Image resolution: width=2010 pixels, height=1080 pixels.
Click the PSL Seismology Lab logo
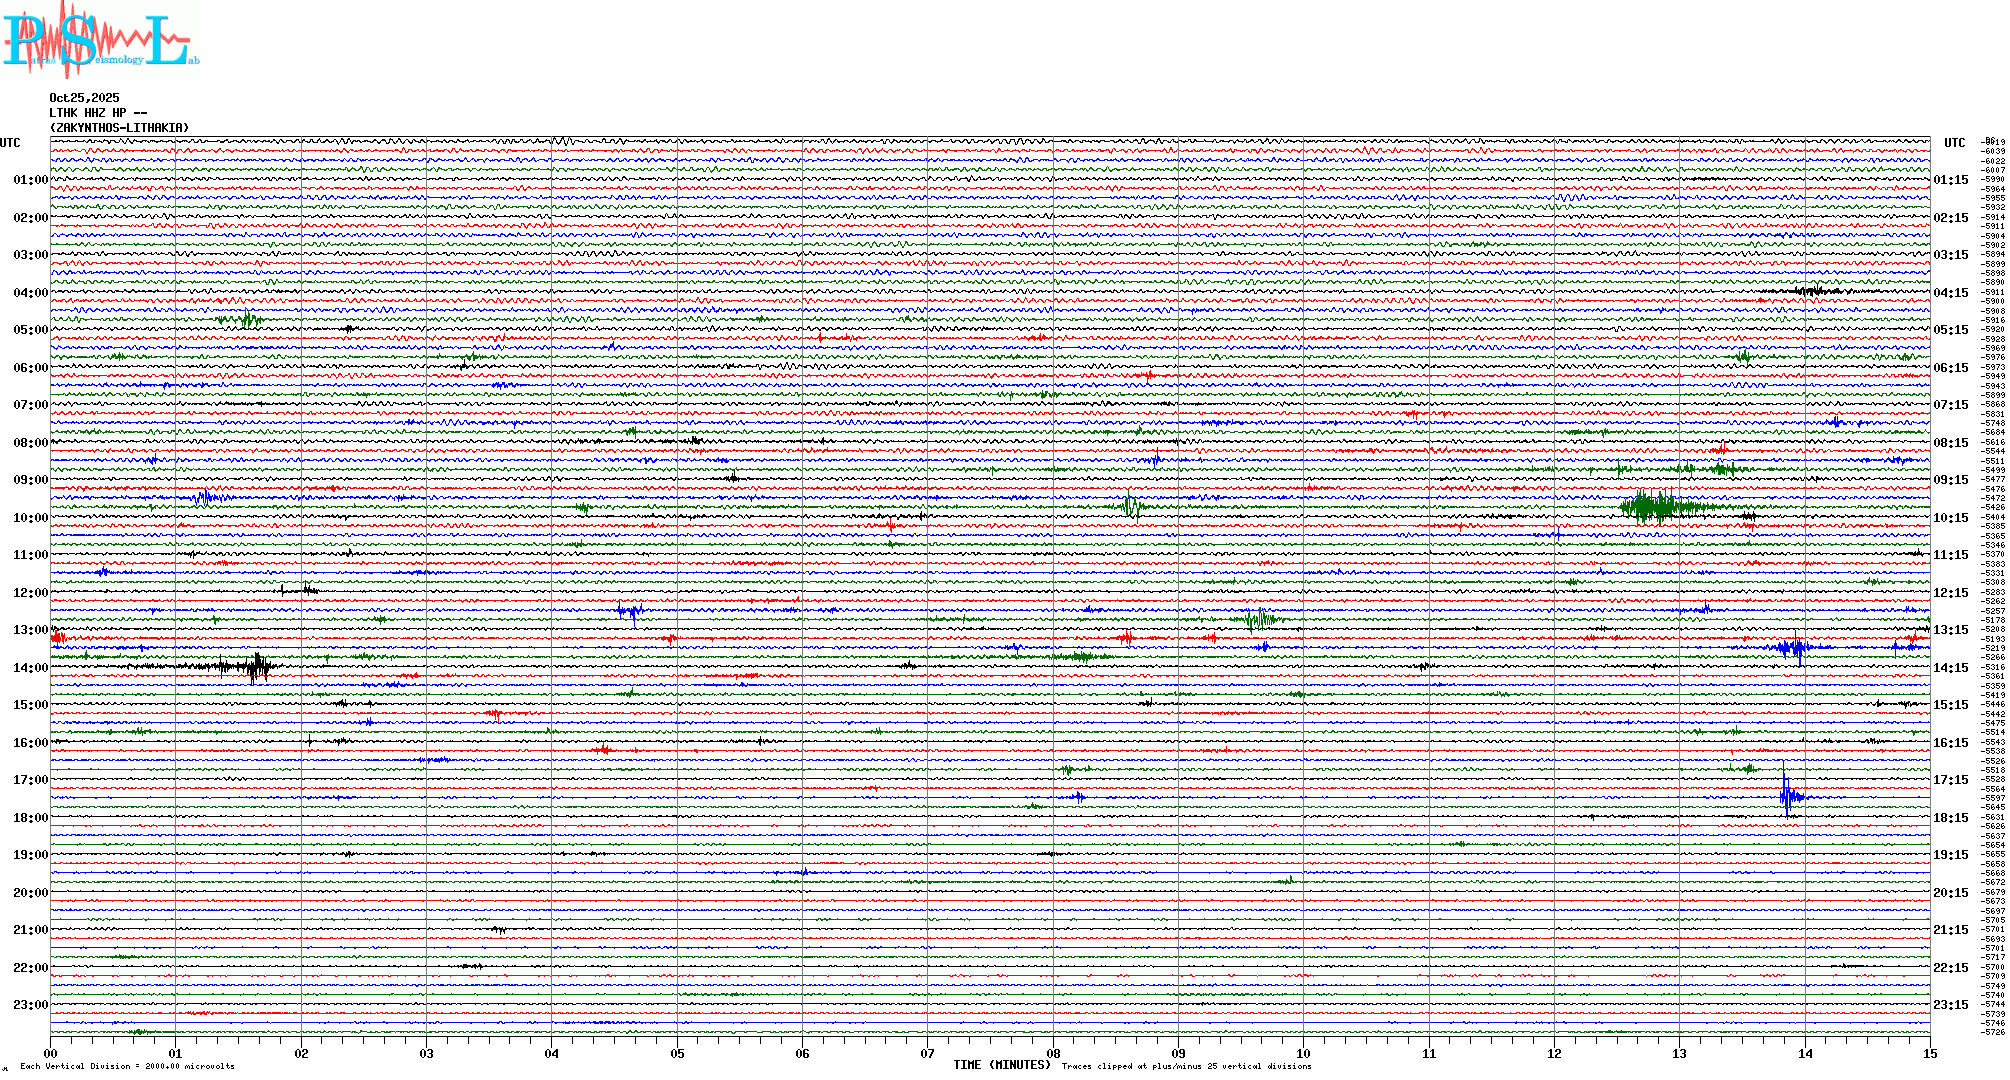click(x=100, y=40)
